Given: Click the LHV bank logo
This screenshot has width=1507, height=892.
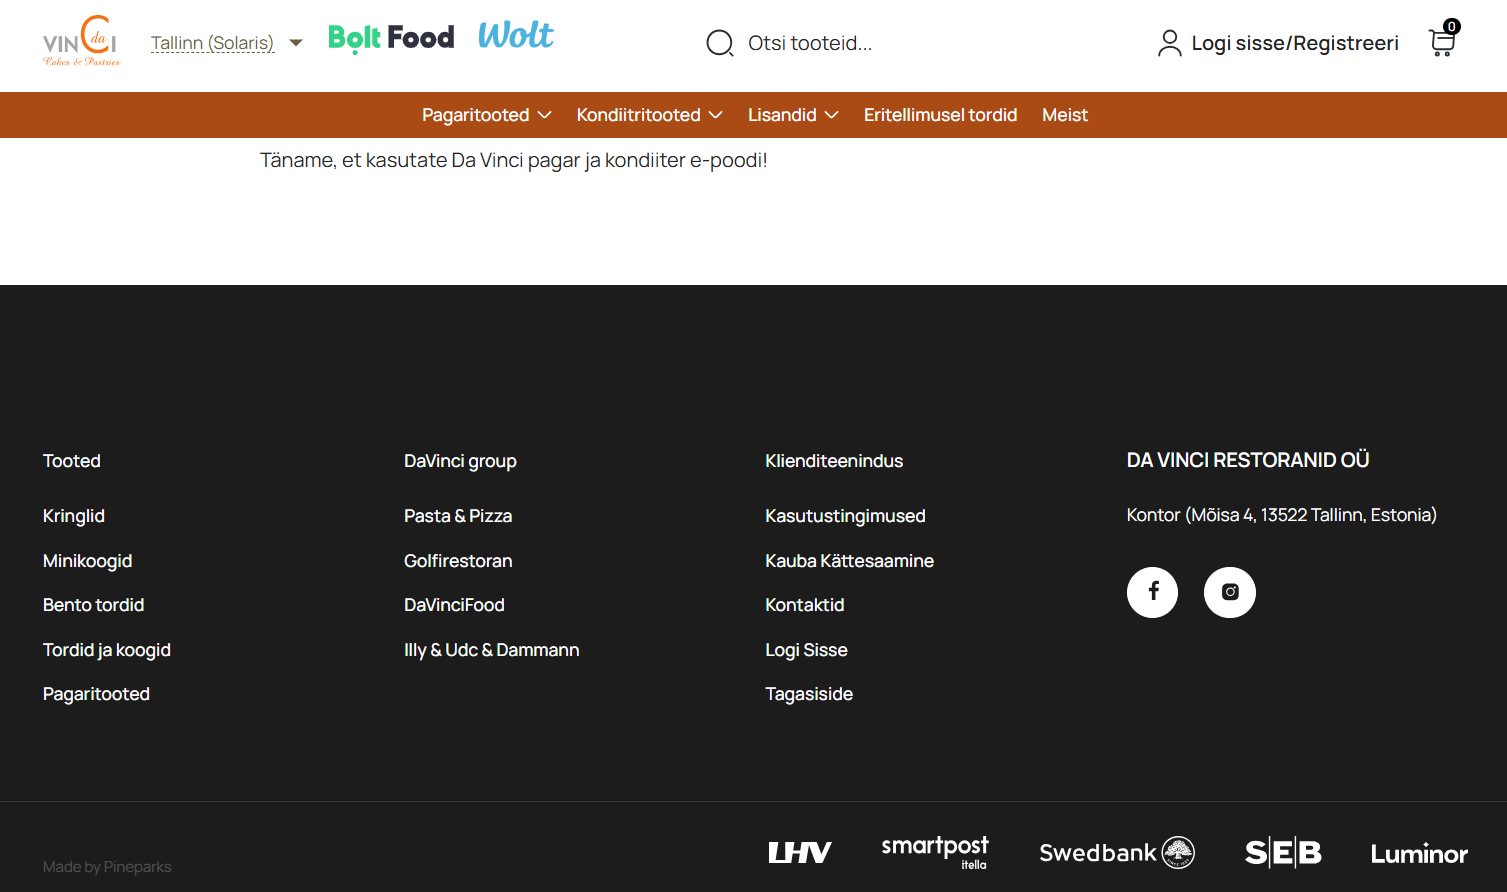Looking at the screenshot, I should click(800, 853).
